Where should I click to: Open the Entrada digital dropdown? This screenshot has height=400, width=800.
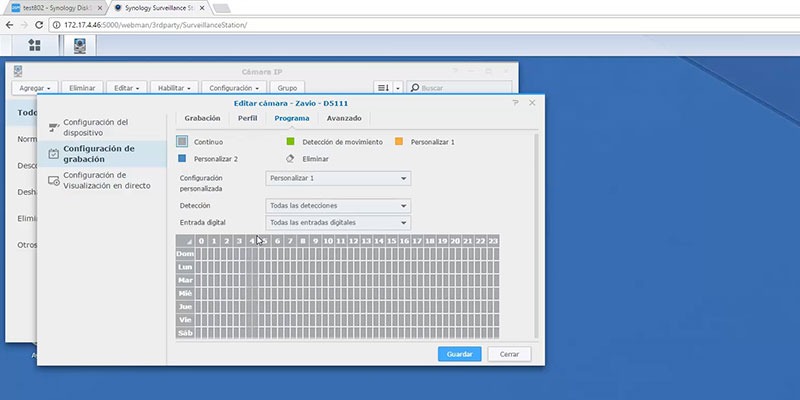tap(338, 223)
